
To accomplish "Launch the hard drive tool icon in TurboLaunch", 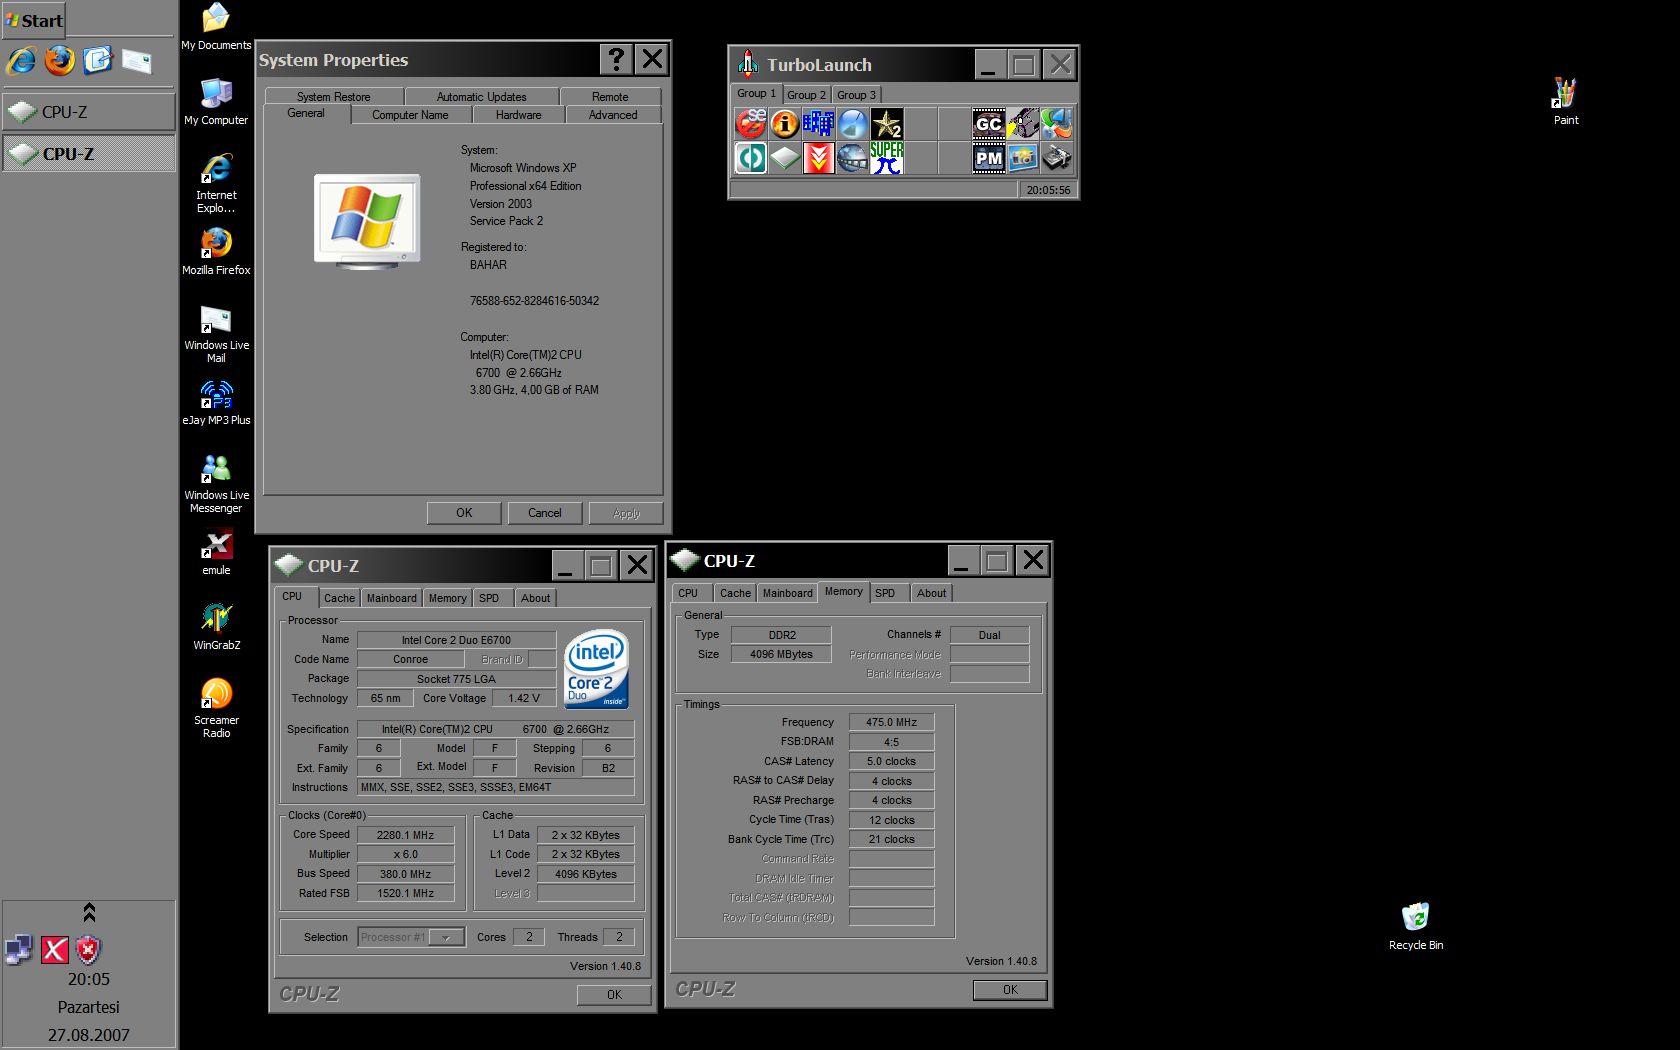I will tap(1057, 158).
